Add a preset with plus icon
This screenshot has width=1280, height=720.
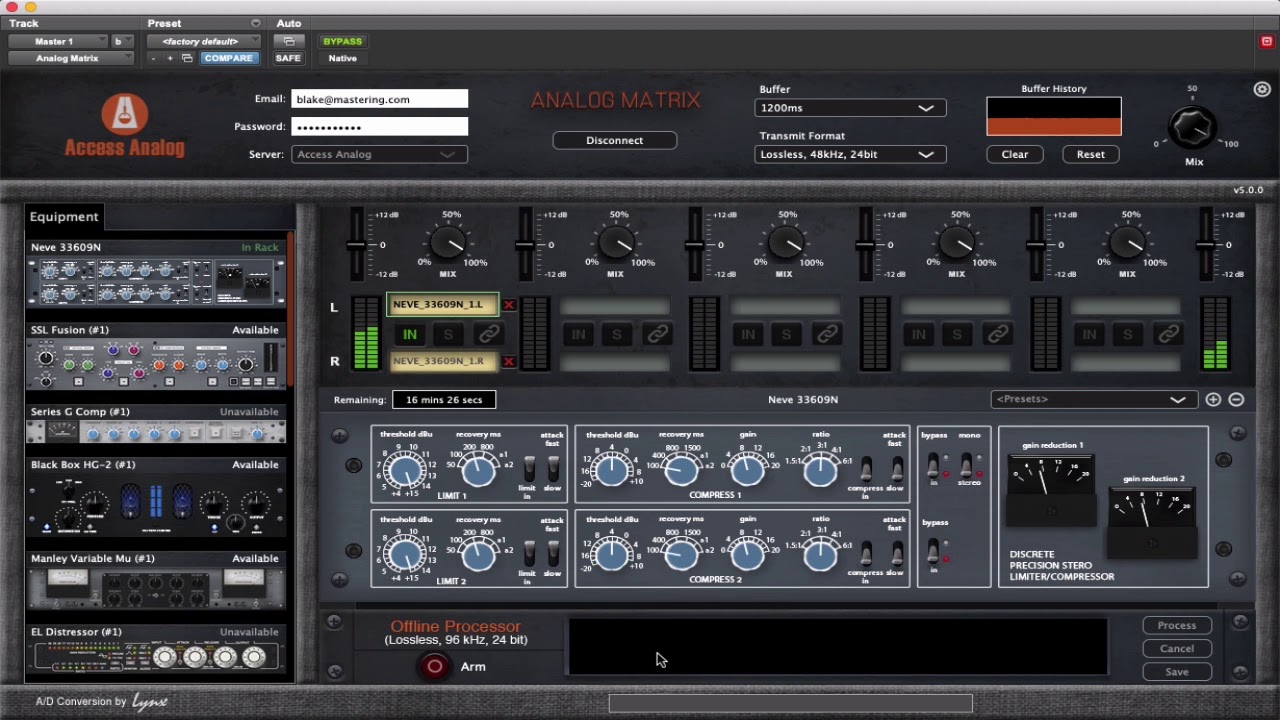pos(1213,400)
